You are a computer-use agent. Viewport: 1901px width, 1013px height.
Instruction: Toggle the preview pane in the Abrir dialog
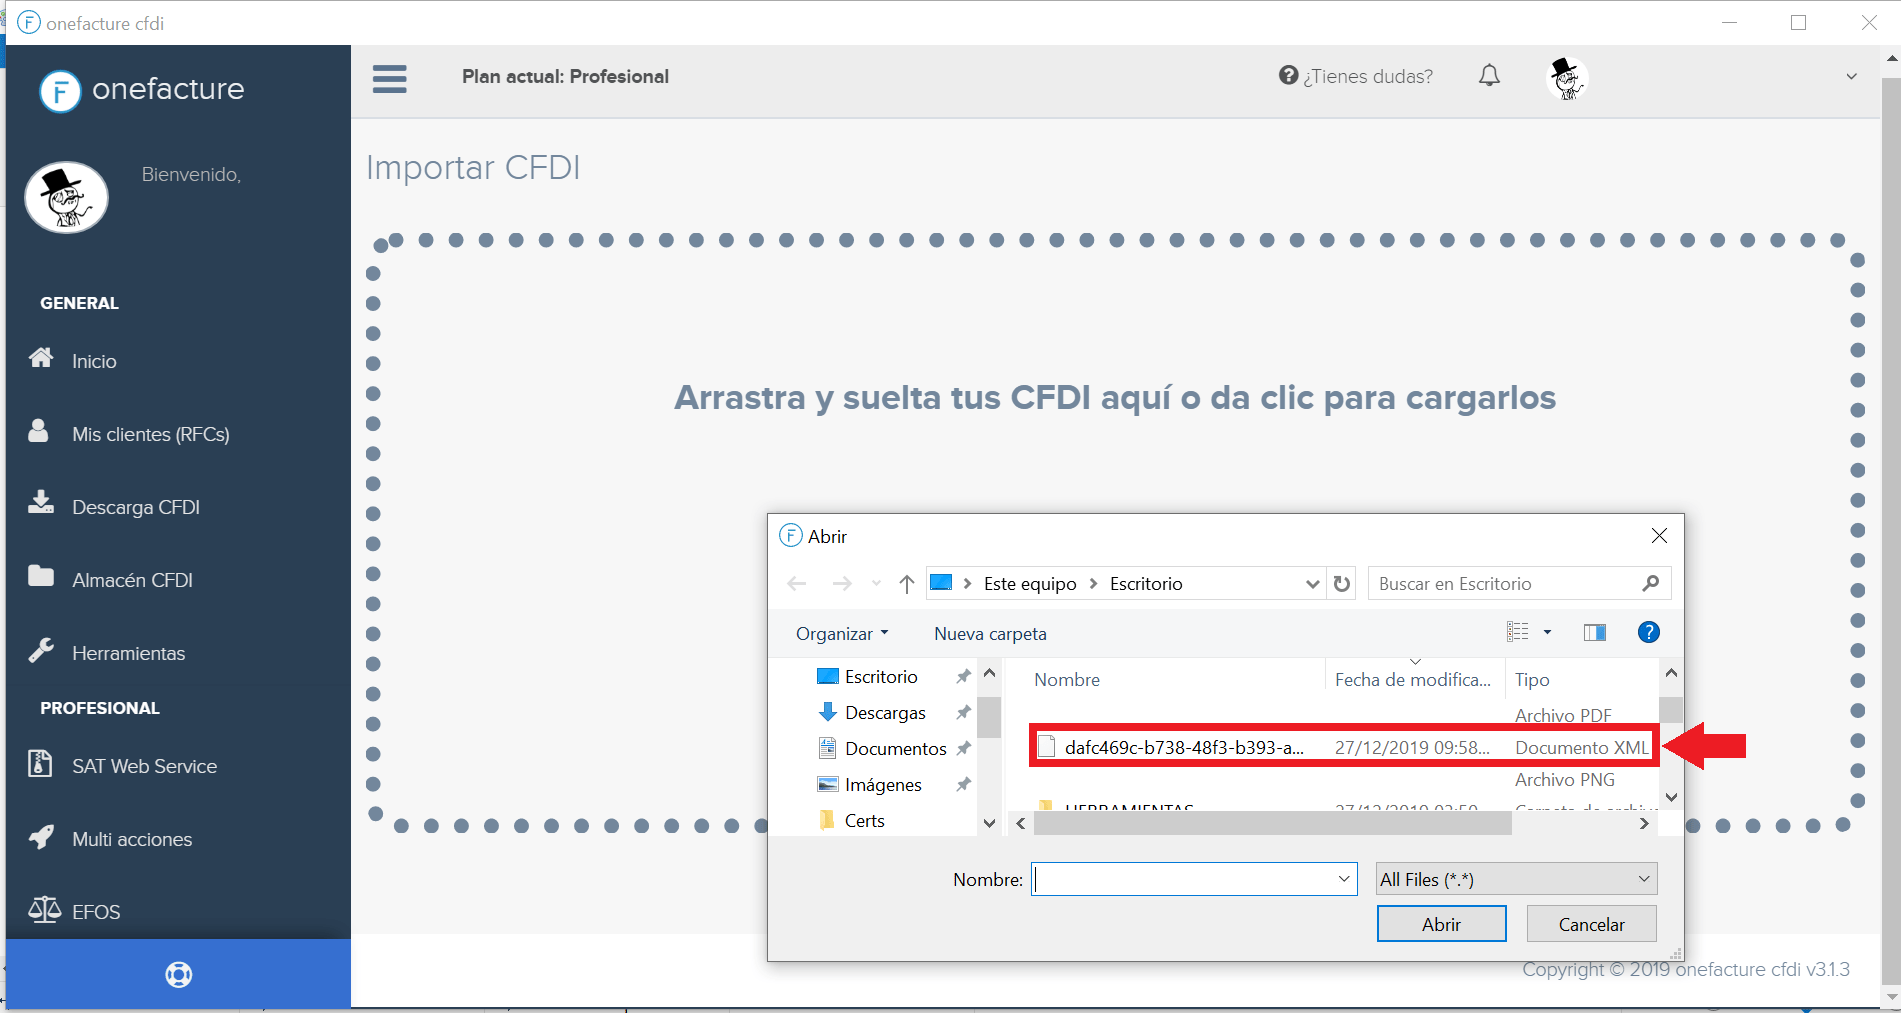[x=1594, y=632]
